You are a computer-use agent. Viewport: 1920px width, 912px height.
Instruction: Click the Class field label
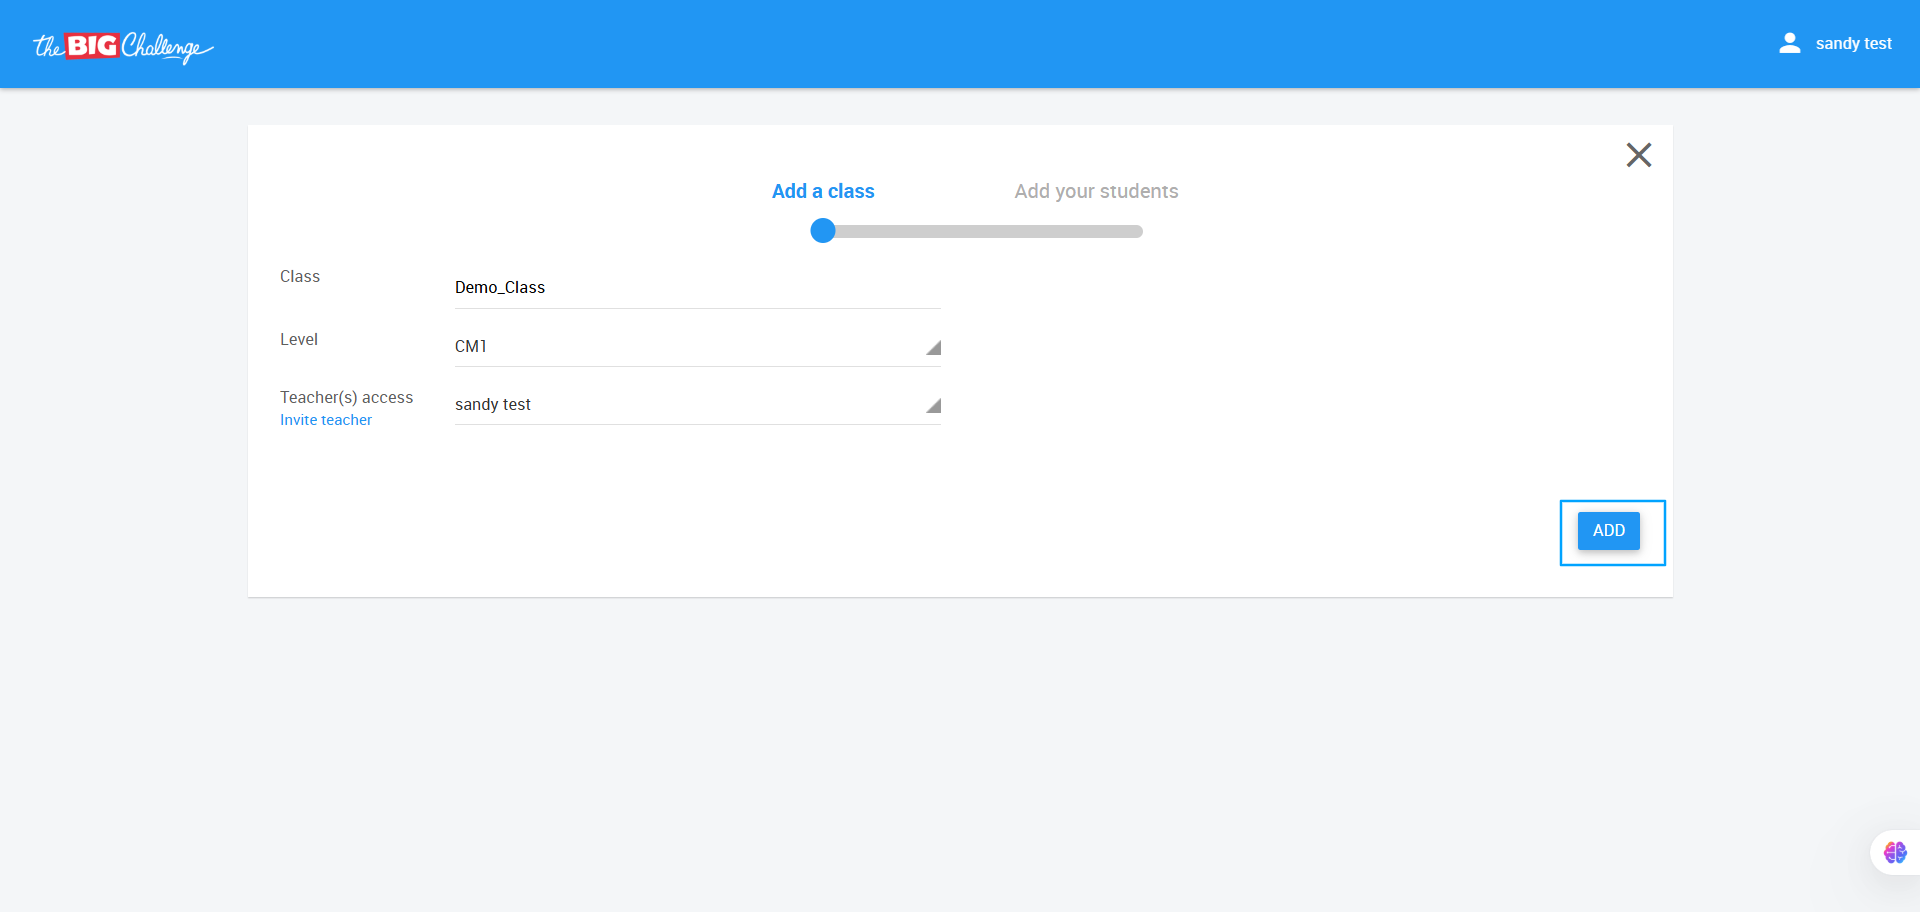[x=300, y=277]
